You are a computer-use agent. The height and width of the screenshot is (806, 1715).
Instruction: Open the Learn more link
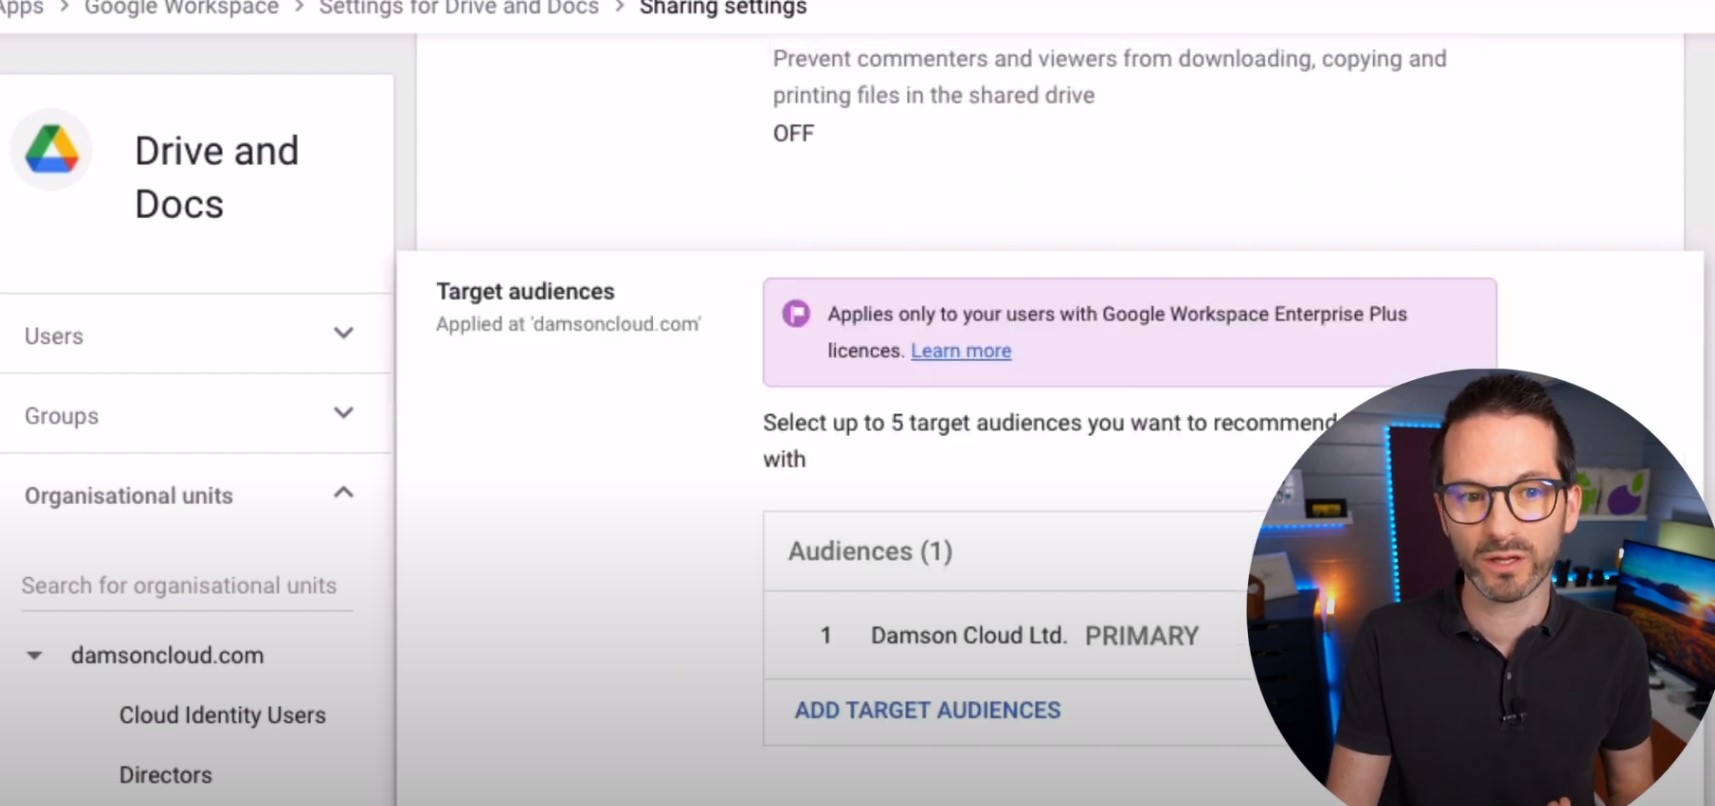(961, 351)
